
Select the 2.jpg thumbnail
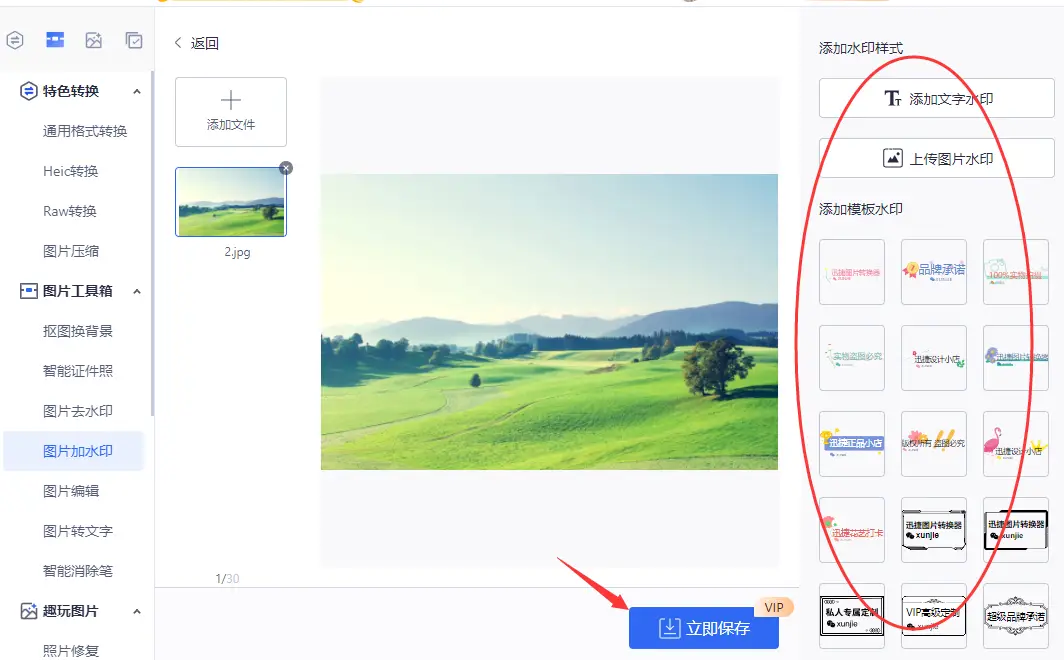pos(231,202)
